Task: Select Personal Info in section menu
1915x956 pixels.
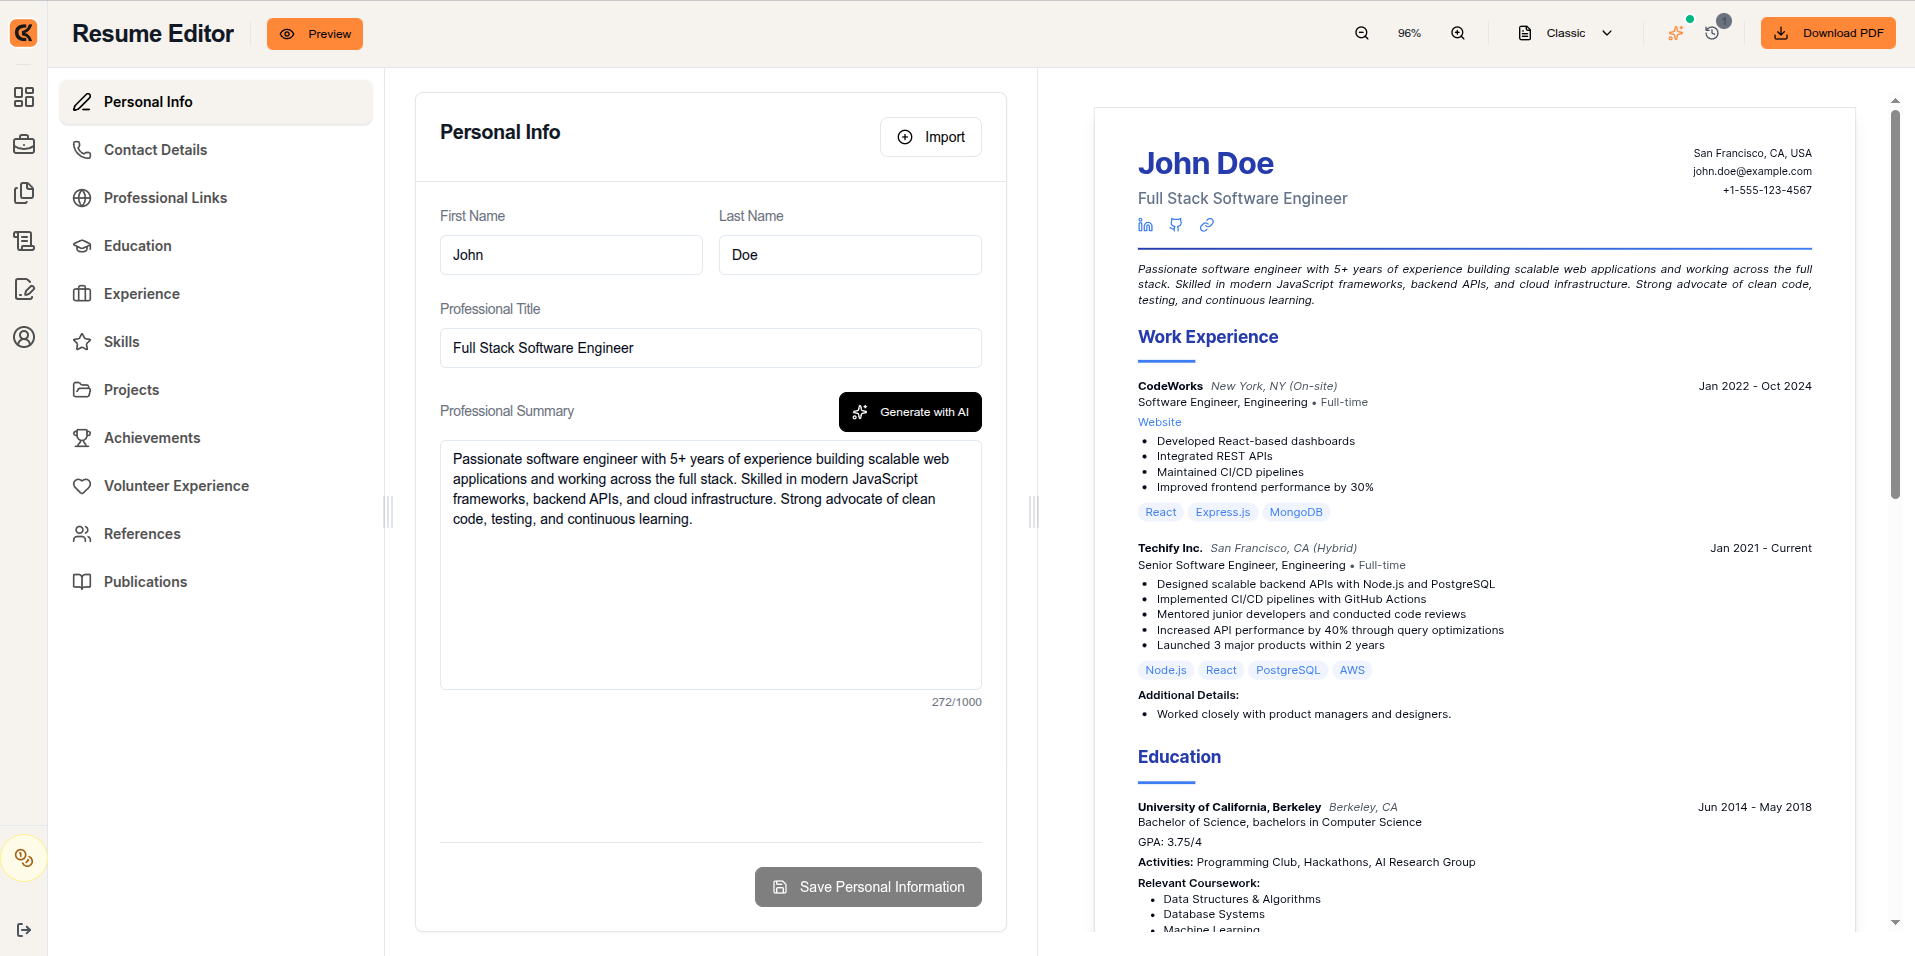Action: pyautogui.click(x=216, y=102)
